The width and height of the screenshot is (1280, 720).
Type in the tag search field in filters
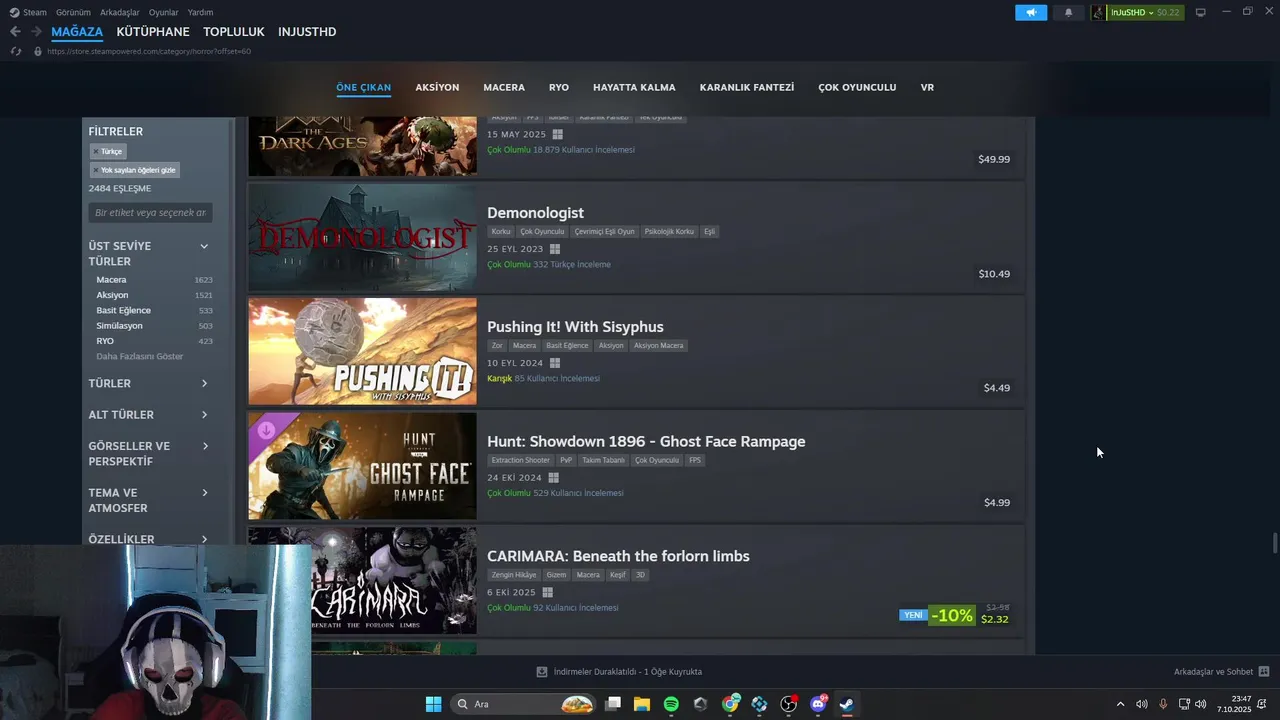(x=150, y=213)
